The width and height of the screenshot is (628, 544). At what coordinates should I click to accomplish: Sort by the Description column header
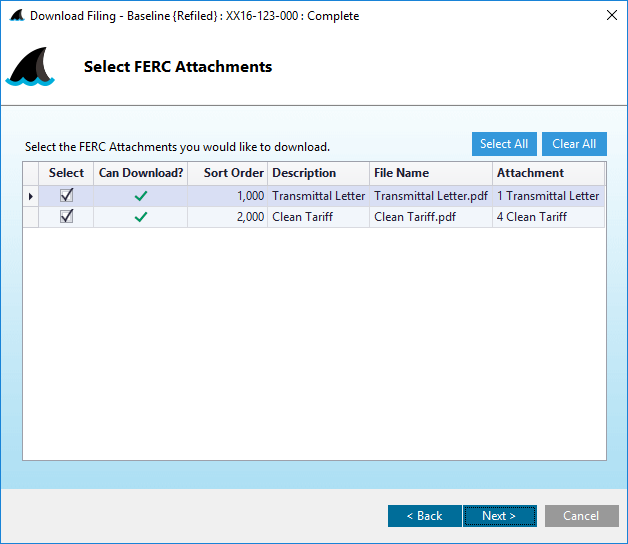[x=318, y=173]
